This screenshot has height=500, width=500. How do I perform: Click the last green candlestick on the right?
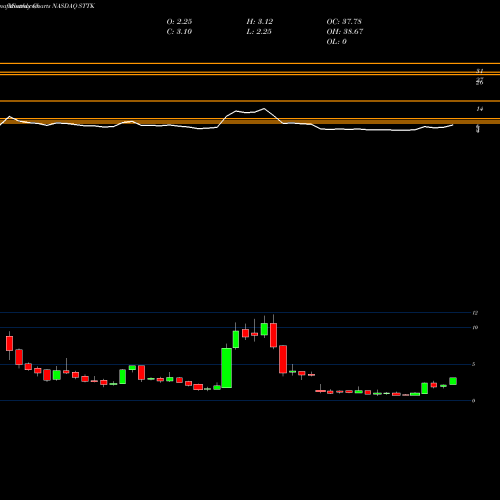point(453,381)
